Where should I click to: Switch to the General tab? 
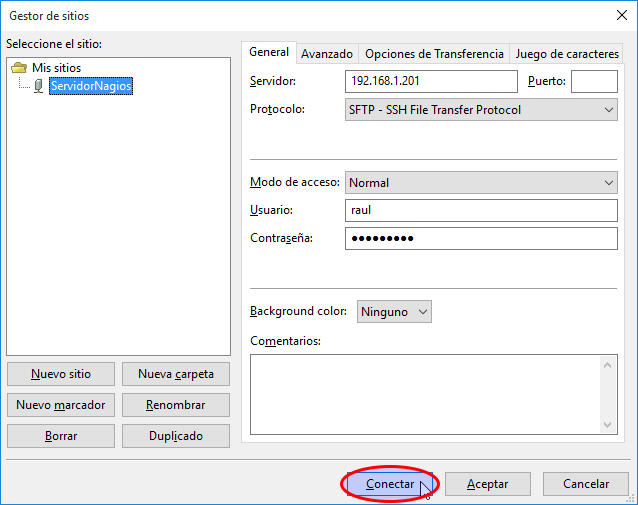(x=269, y=52)
